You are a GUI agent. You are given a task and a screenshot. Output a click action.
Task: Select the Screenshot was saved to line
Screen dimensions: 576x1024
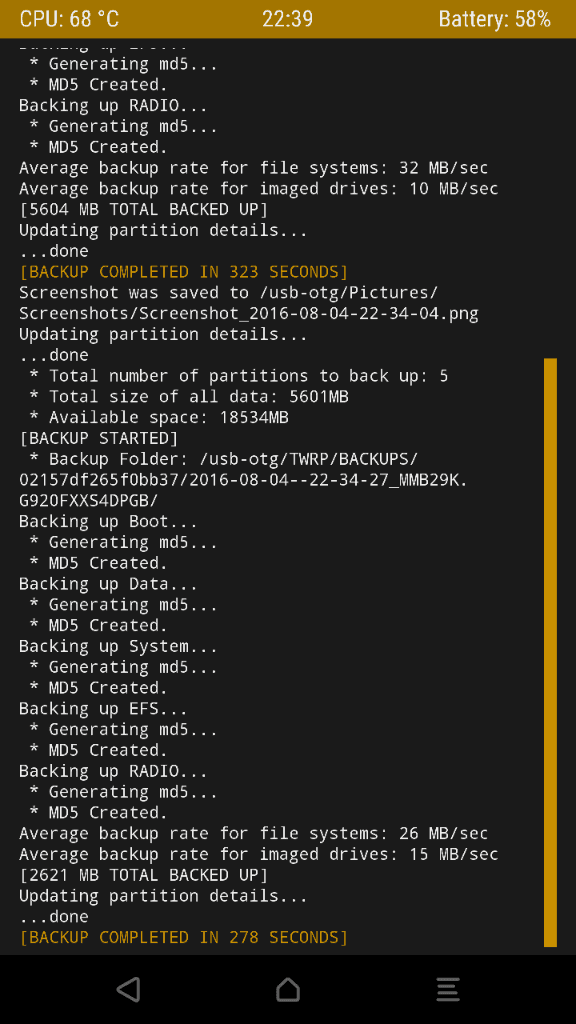(249, 303)
